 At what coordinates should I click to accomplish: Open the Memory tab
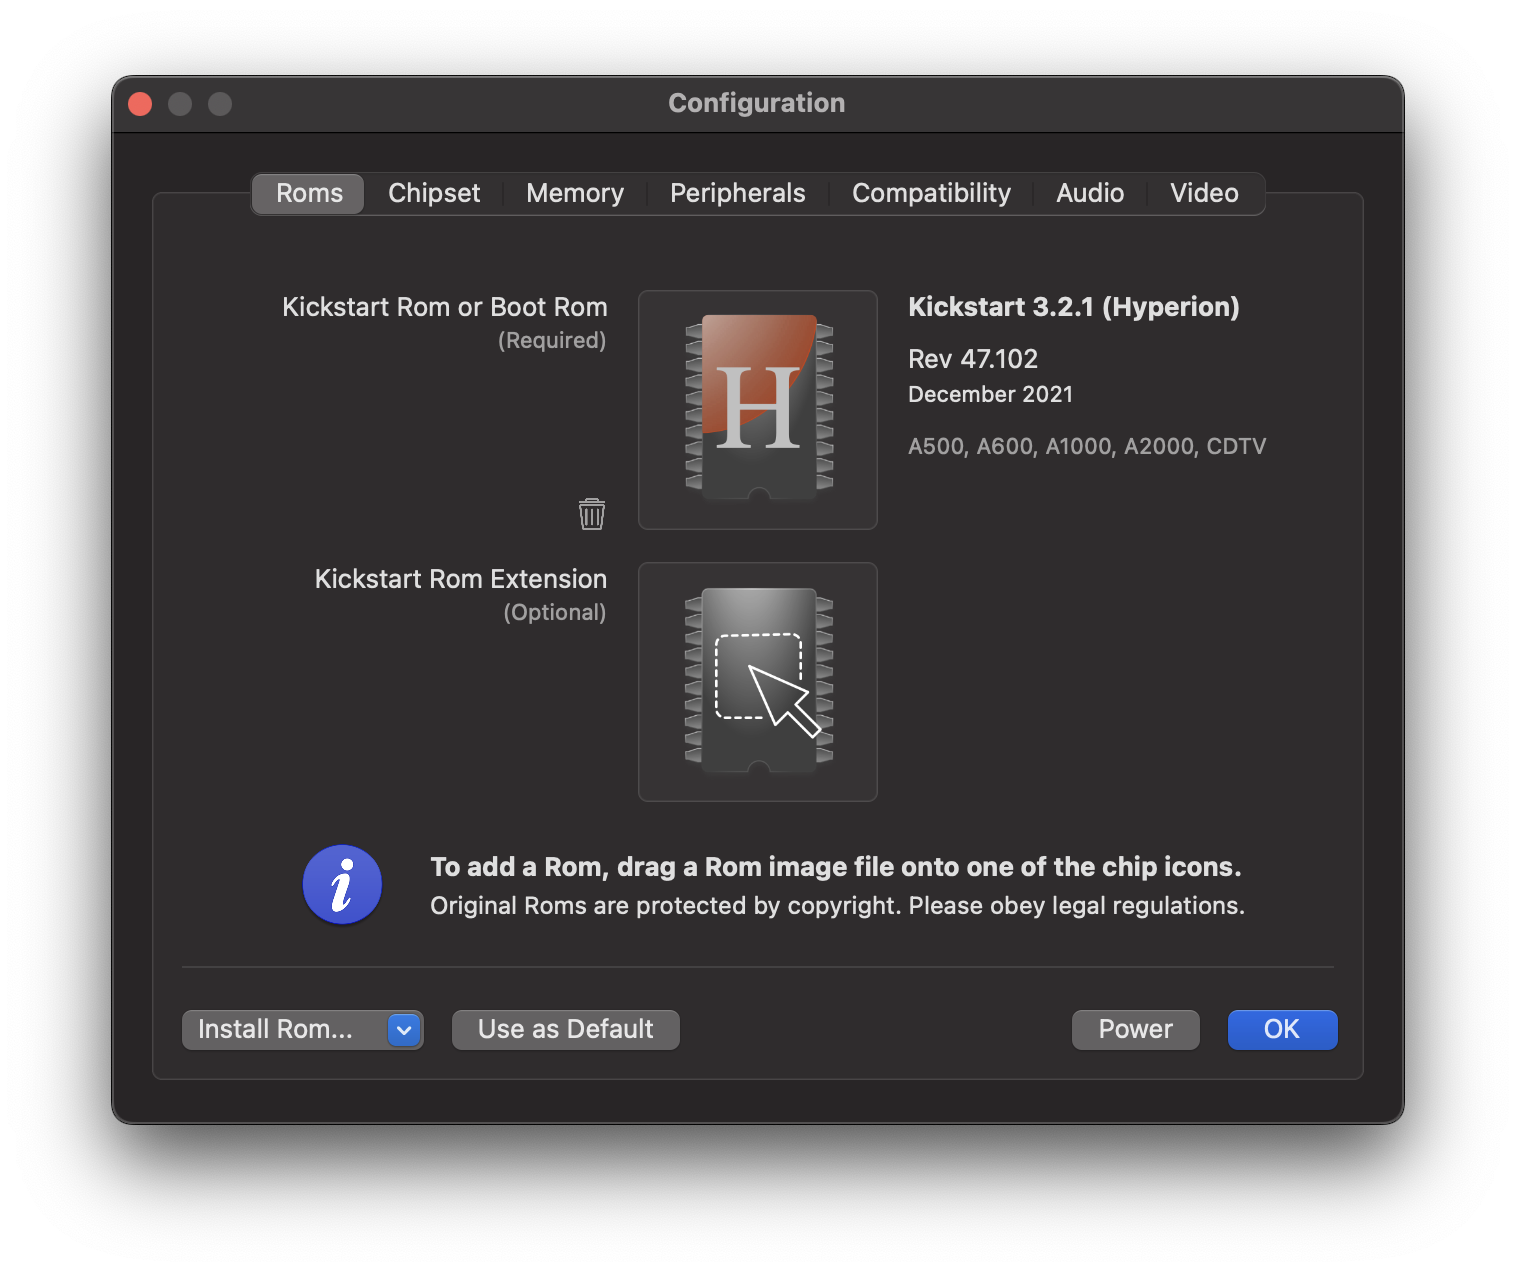(x=575, y=193)
